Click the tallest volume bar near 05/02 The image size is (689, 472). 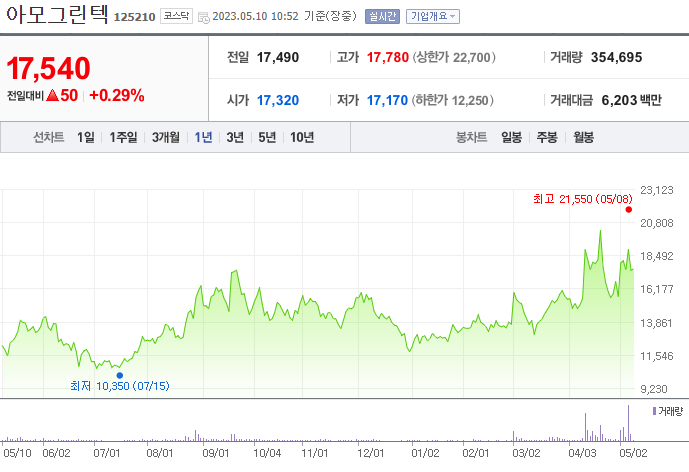click(x=628, y=423)
